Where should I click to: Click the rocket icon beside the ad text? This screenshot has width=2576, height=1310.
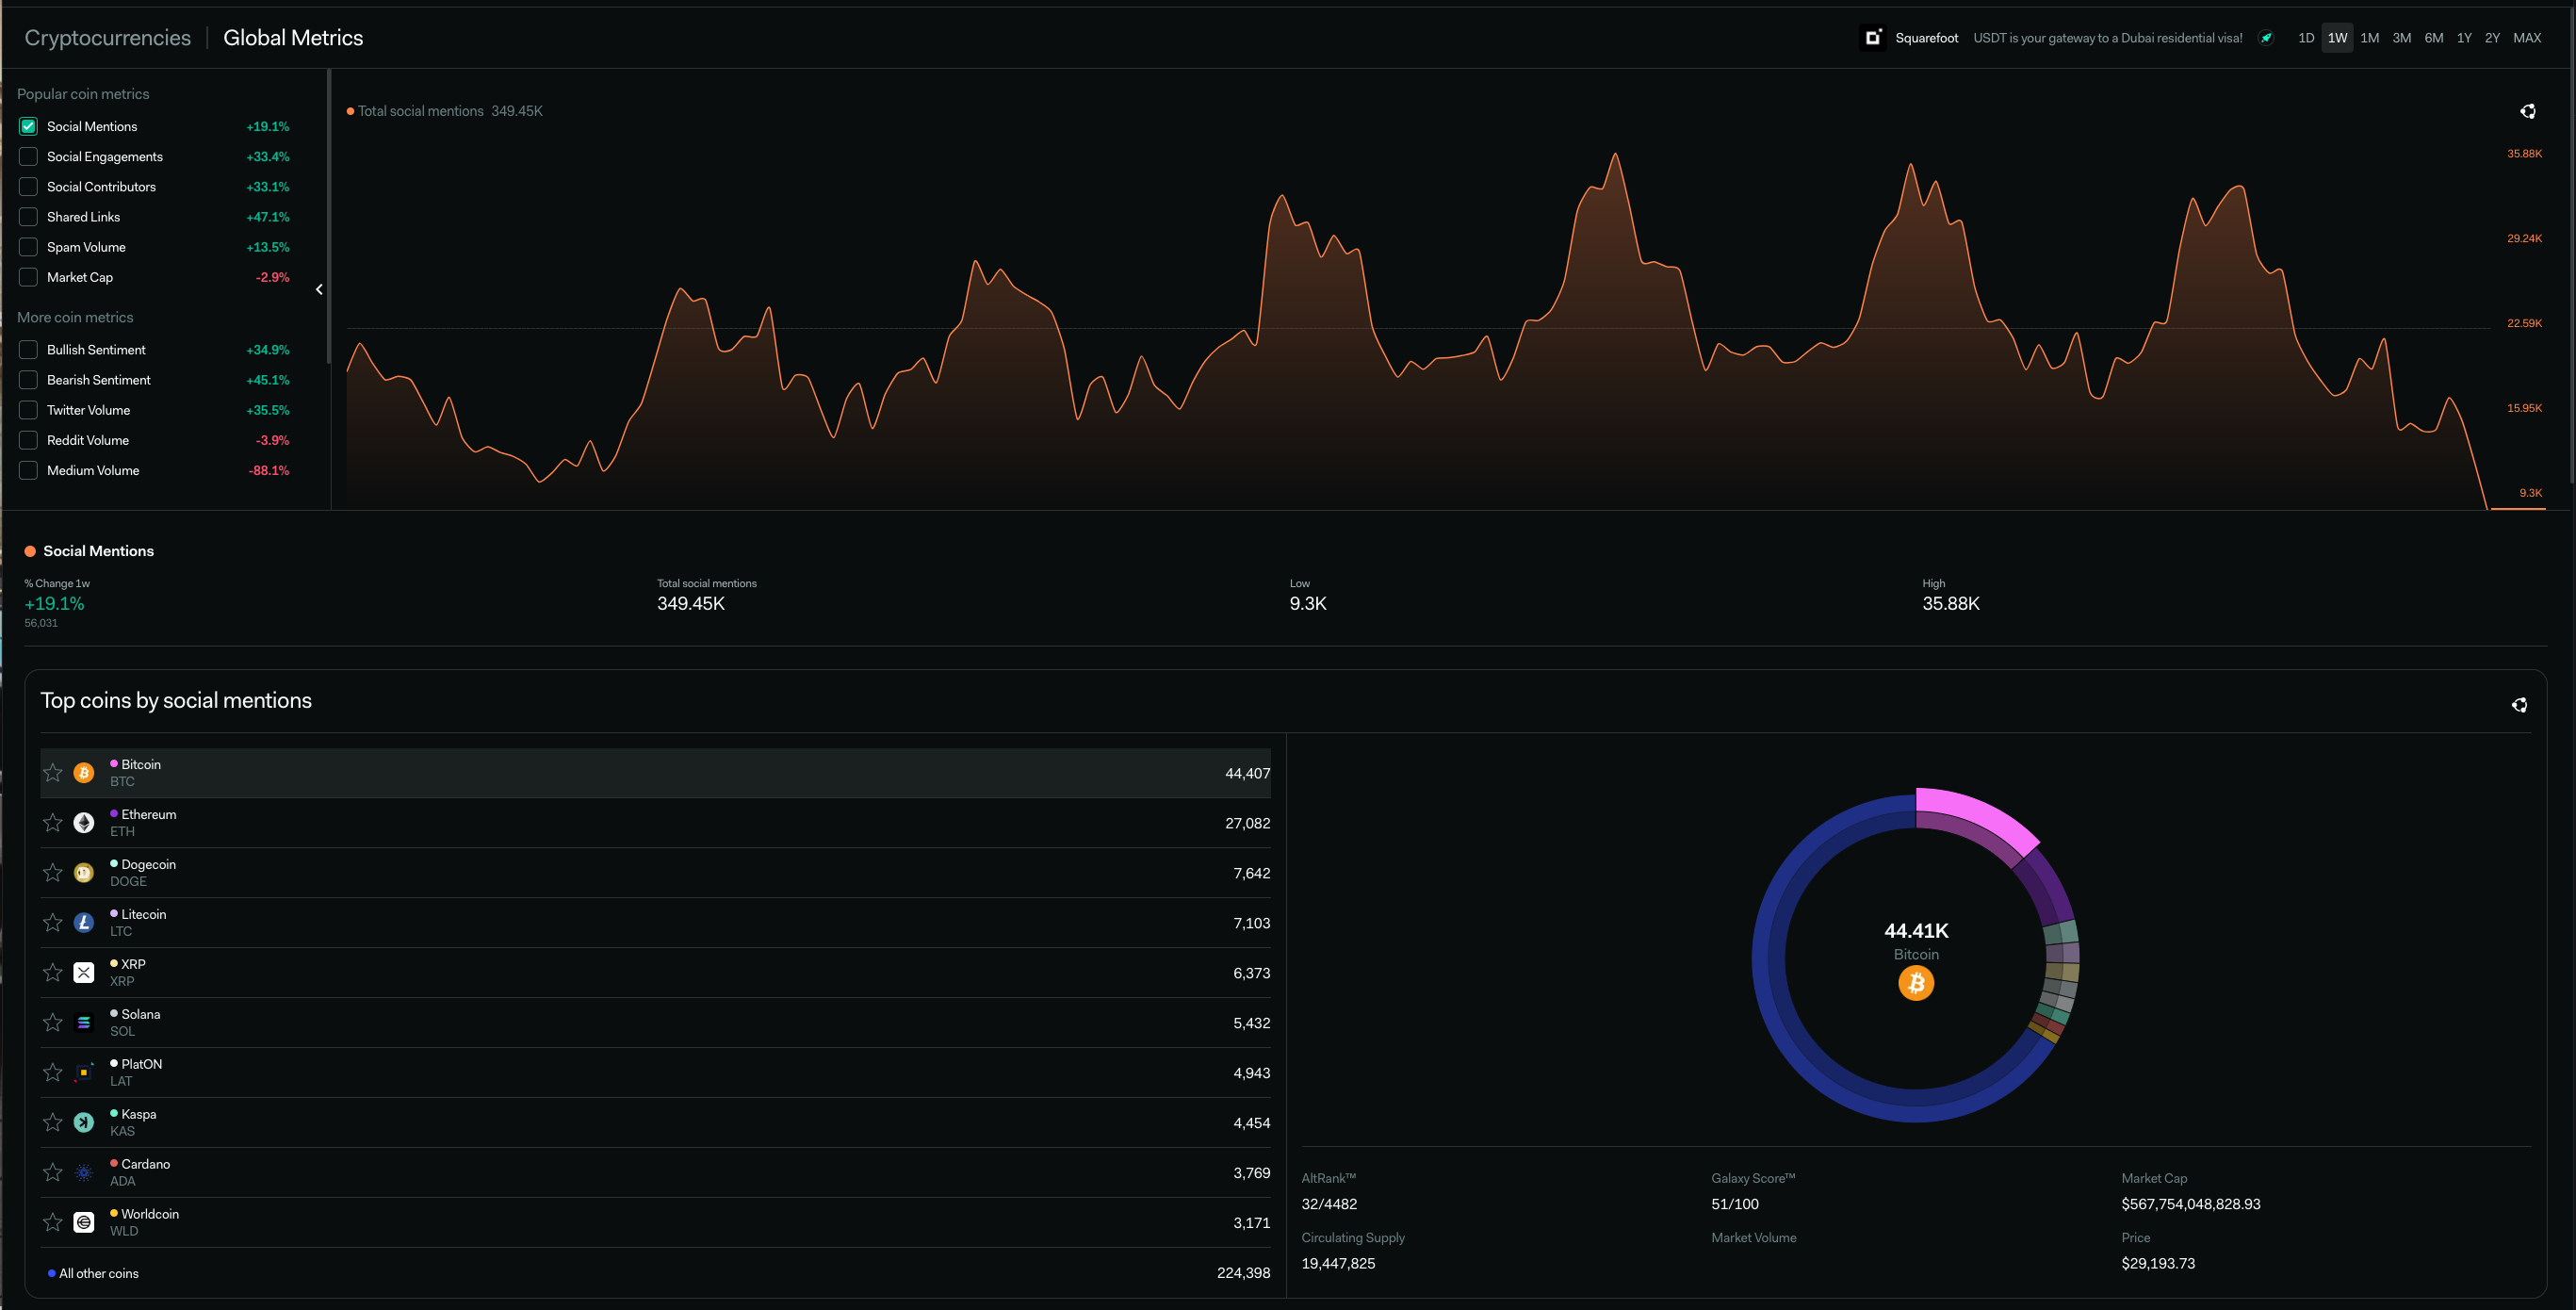pyautogui.click(x=2266, y=38)
